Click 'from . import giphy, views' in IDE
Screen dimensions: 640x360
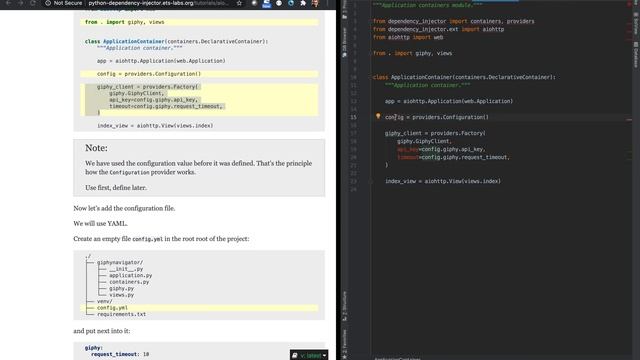click(x=412, y=53)
